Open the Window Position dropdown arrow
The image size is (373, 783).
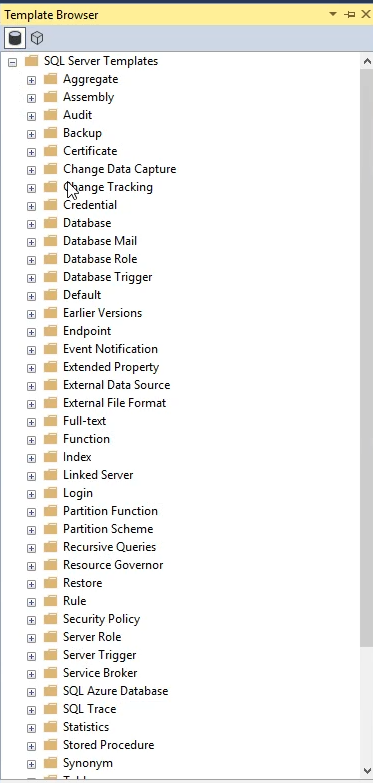(x=333, y=14)
